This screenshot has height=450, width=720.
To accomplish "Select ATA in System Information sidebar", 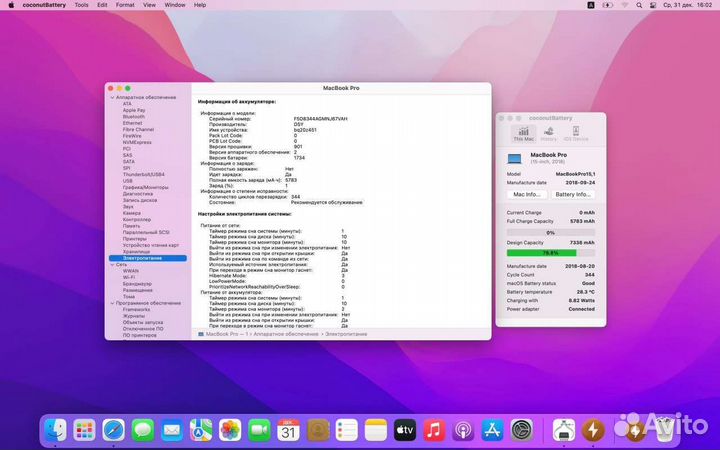I will [127, 104].
